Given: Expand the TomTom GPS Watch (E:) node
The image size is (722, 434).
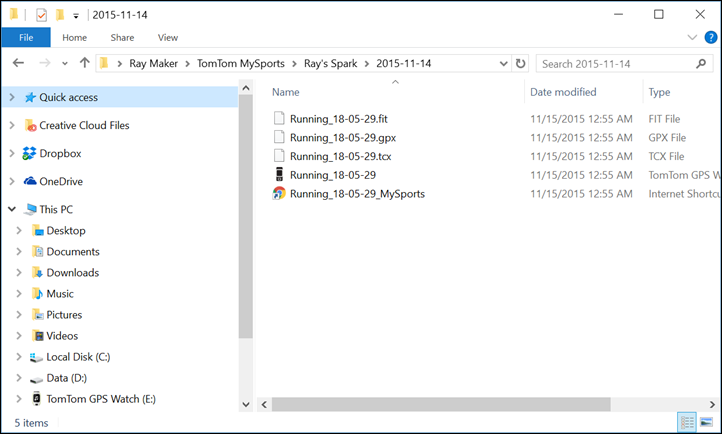Looking at the screenshot, I should (x=19, y=399).
